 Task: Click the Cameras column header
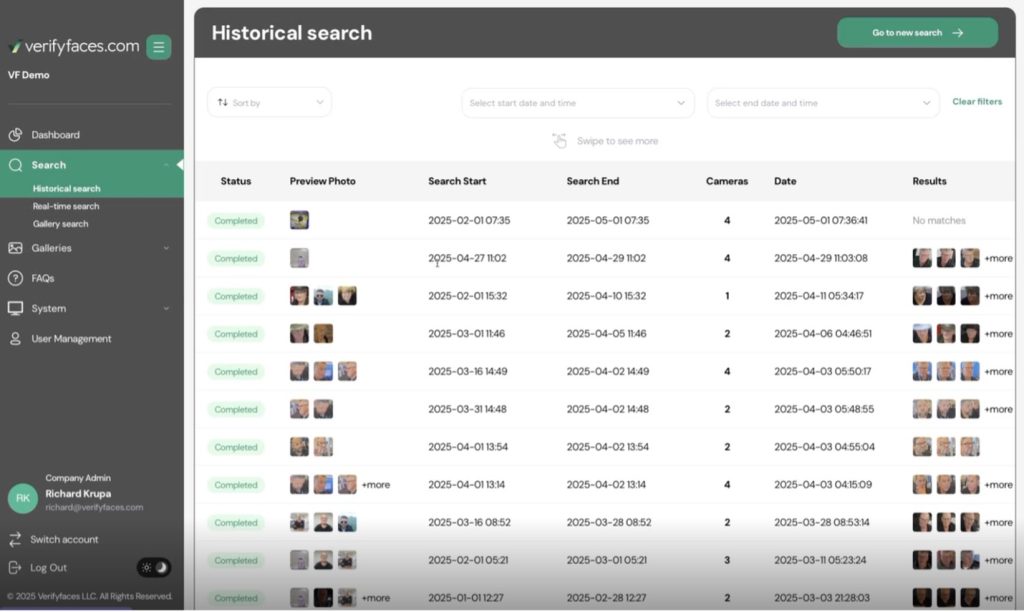pos(727,182)
